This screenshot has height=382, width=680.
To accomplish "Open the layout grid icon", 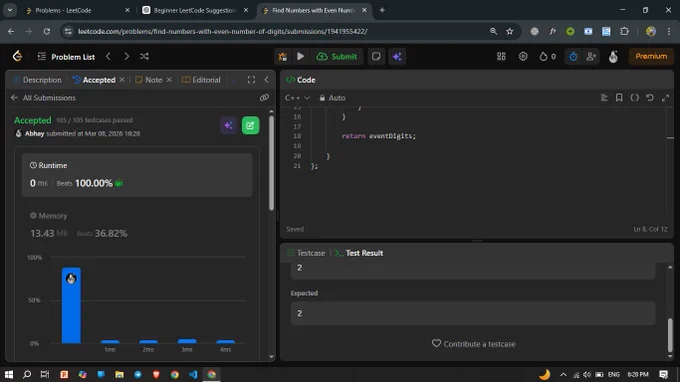I will click(x=501, y=56).
